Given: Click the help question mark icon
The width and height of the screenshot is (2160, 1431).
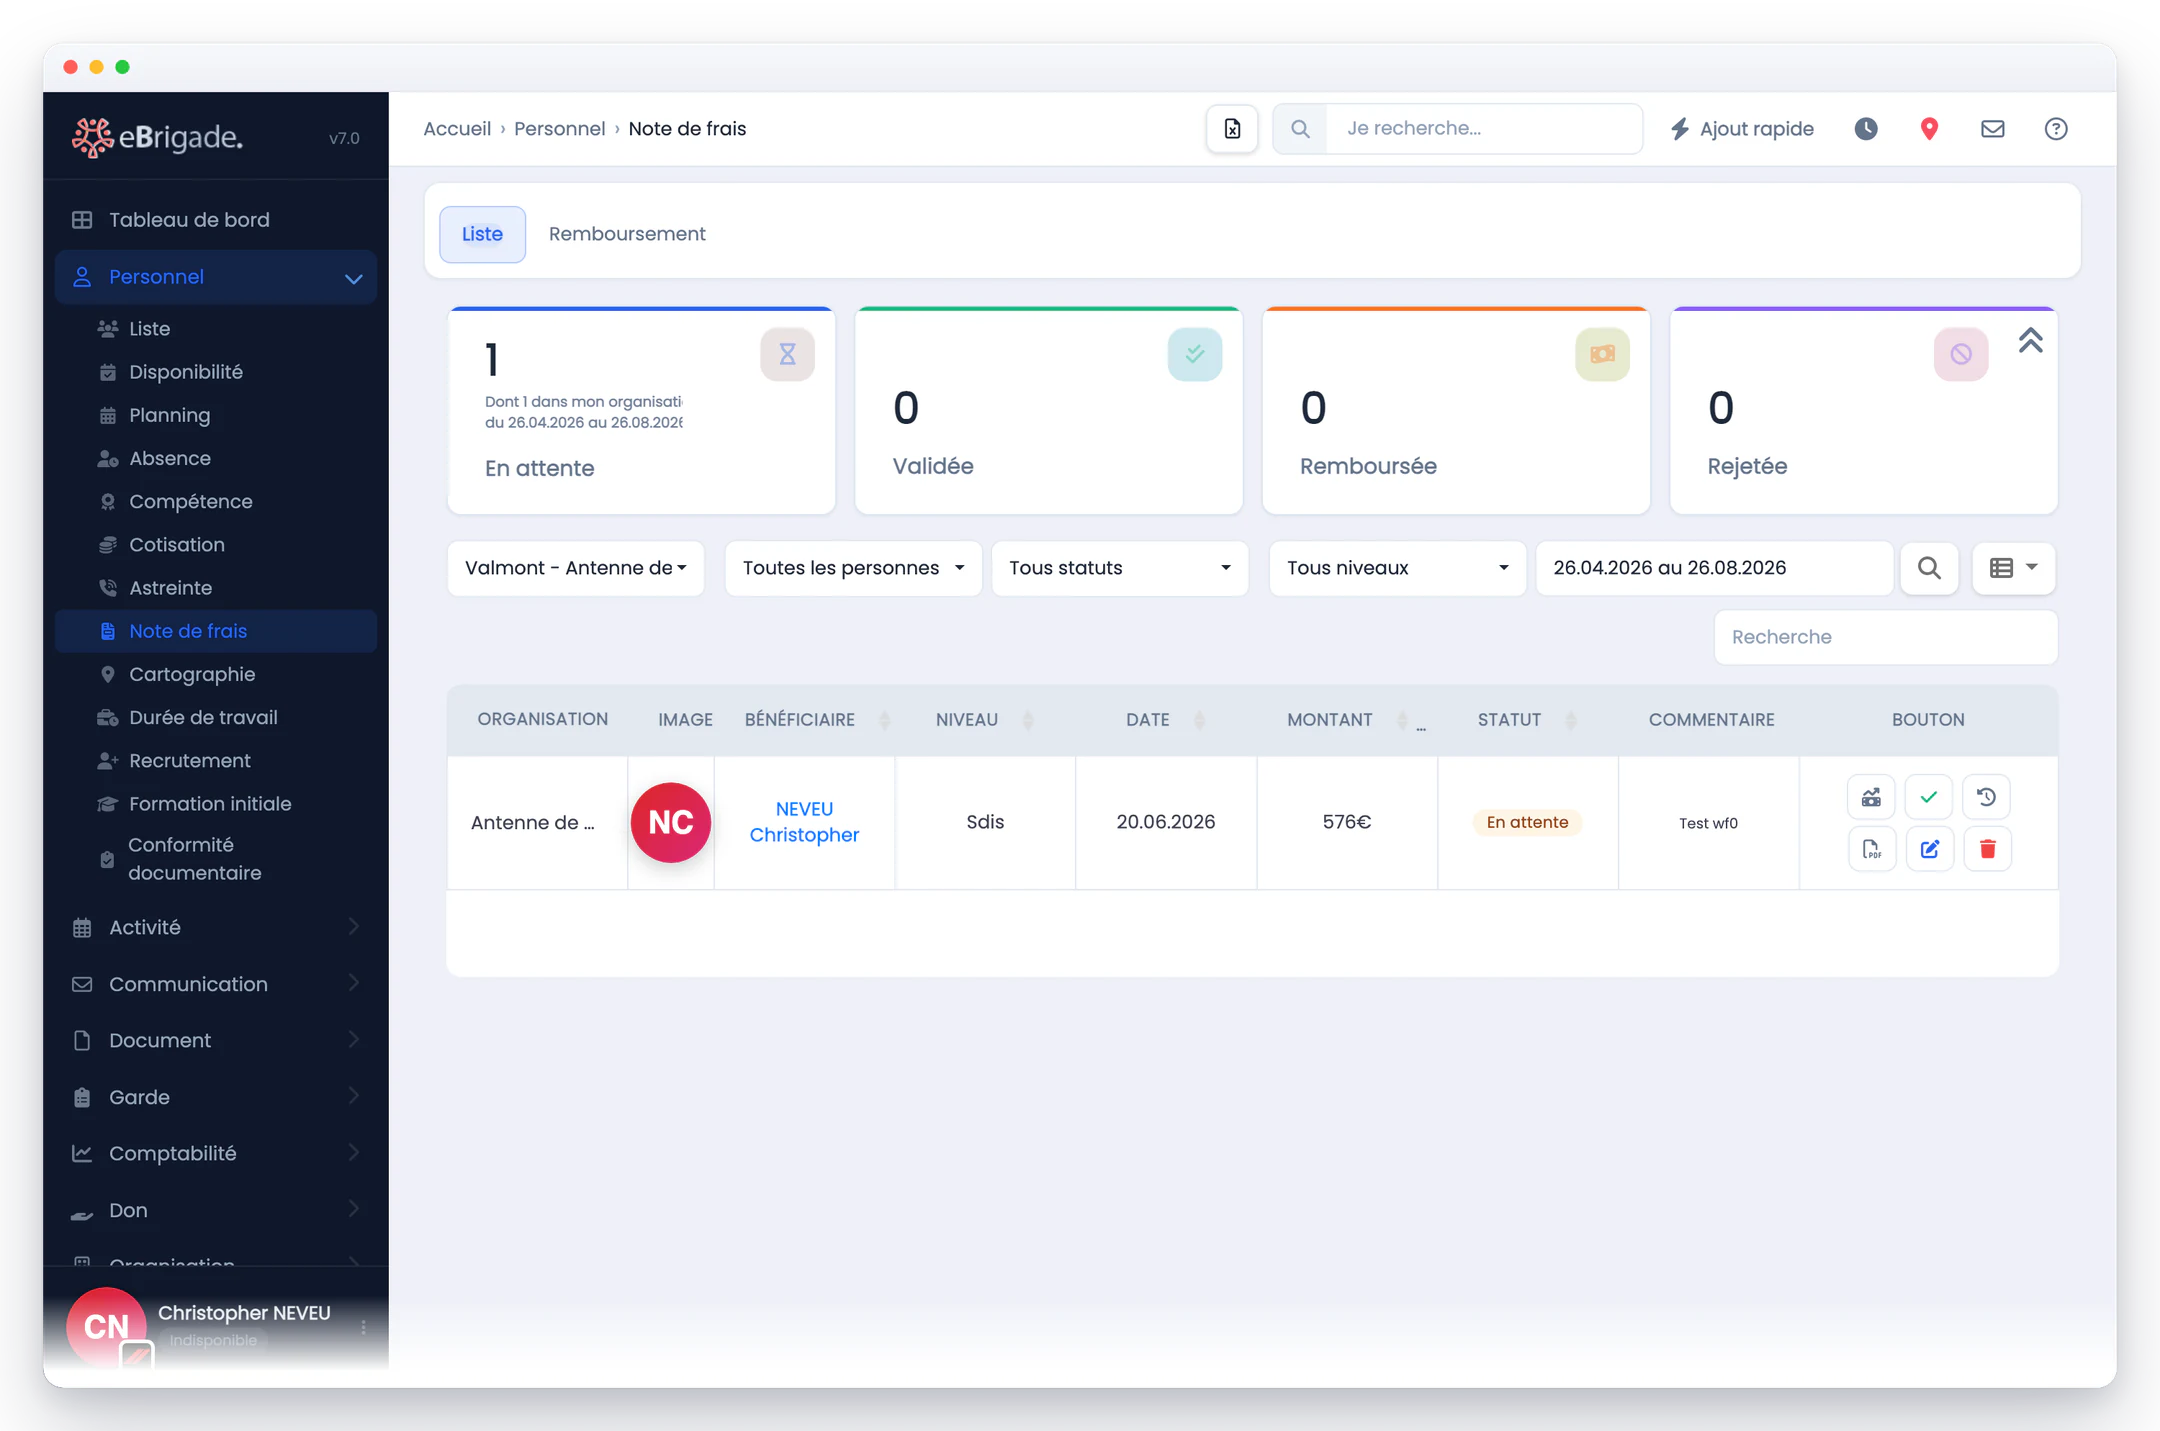Looking at the screenshot, I should tap(2056, 129).
